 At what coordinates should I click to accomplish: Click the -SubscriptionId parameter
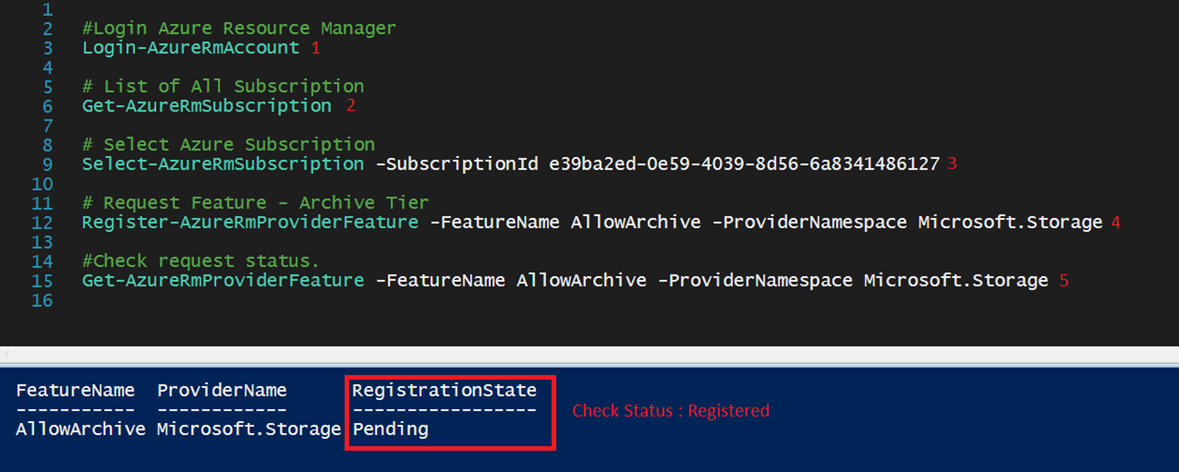[x=456, y=164]
